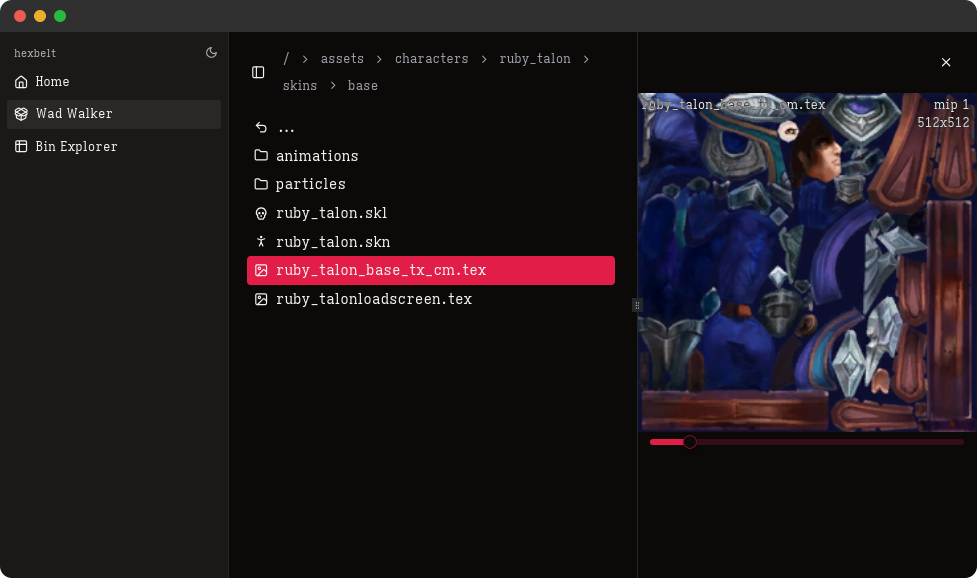Screen dimensions: 977x578
Task: Click the mip level slider handle
Action: pyautogui.click(x=690, y=442)
